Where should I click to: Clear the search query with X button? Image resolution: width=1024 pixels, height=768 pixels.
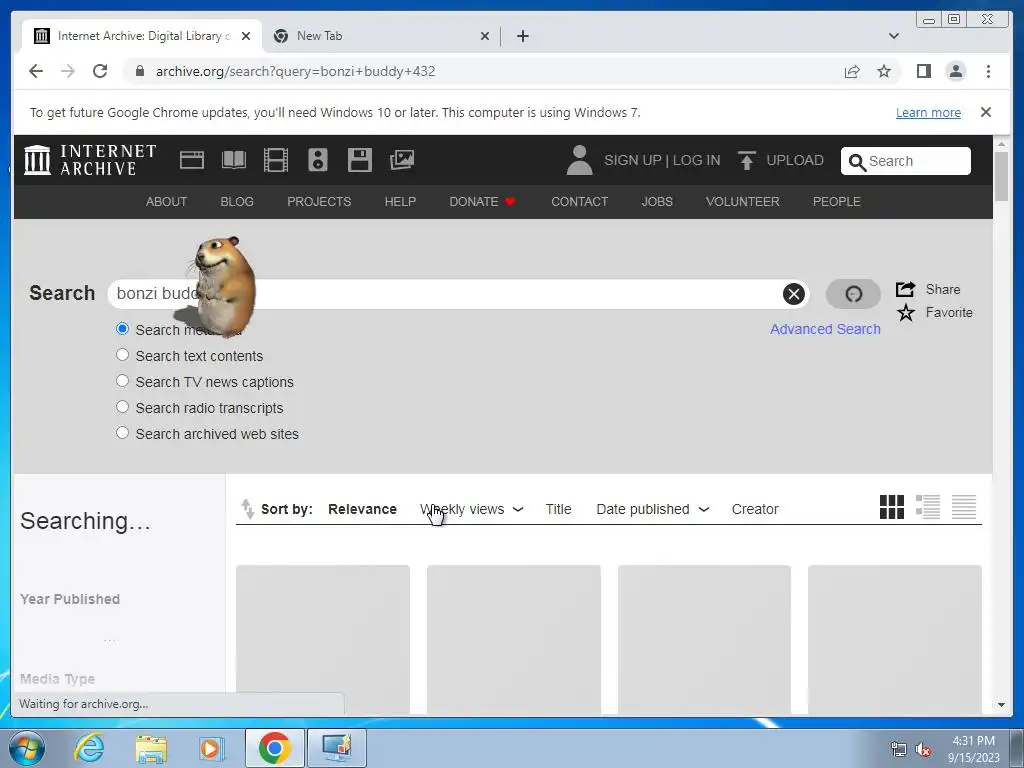point(793,294)
